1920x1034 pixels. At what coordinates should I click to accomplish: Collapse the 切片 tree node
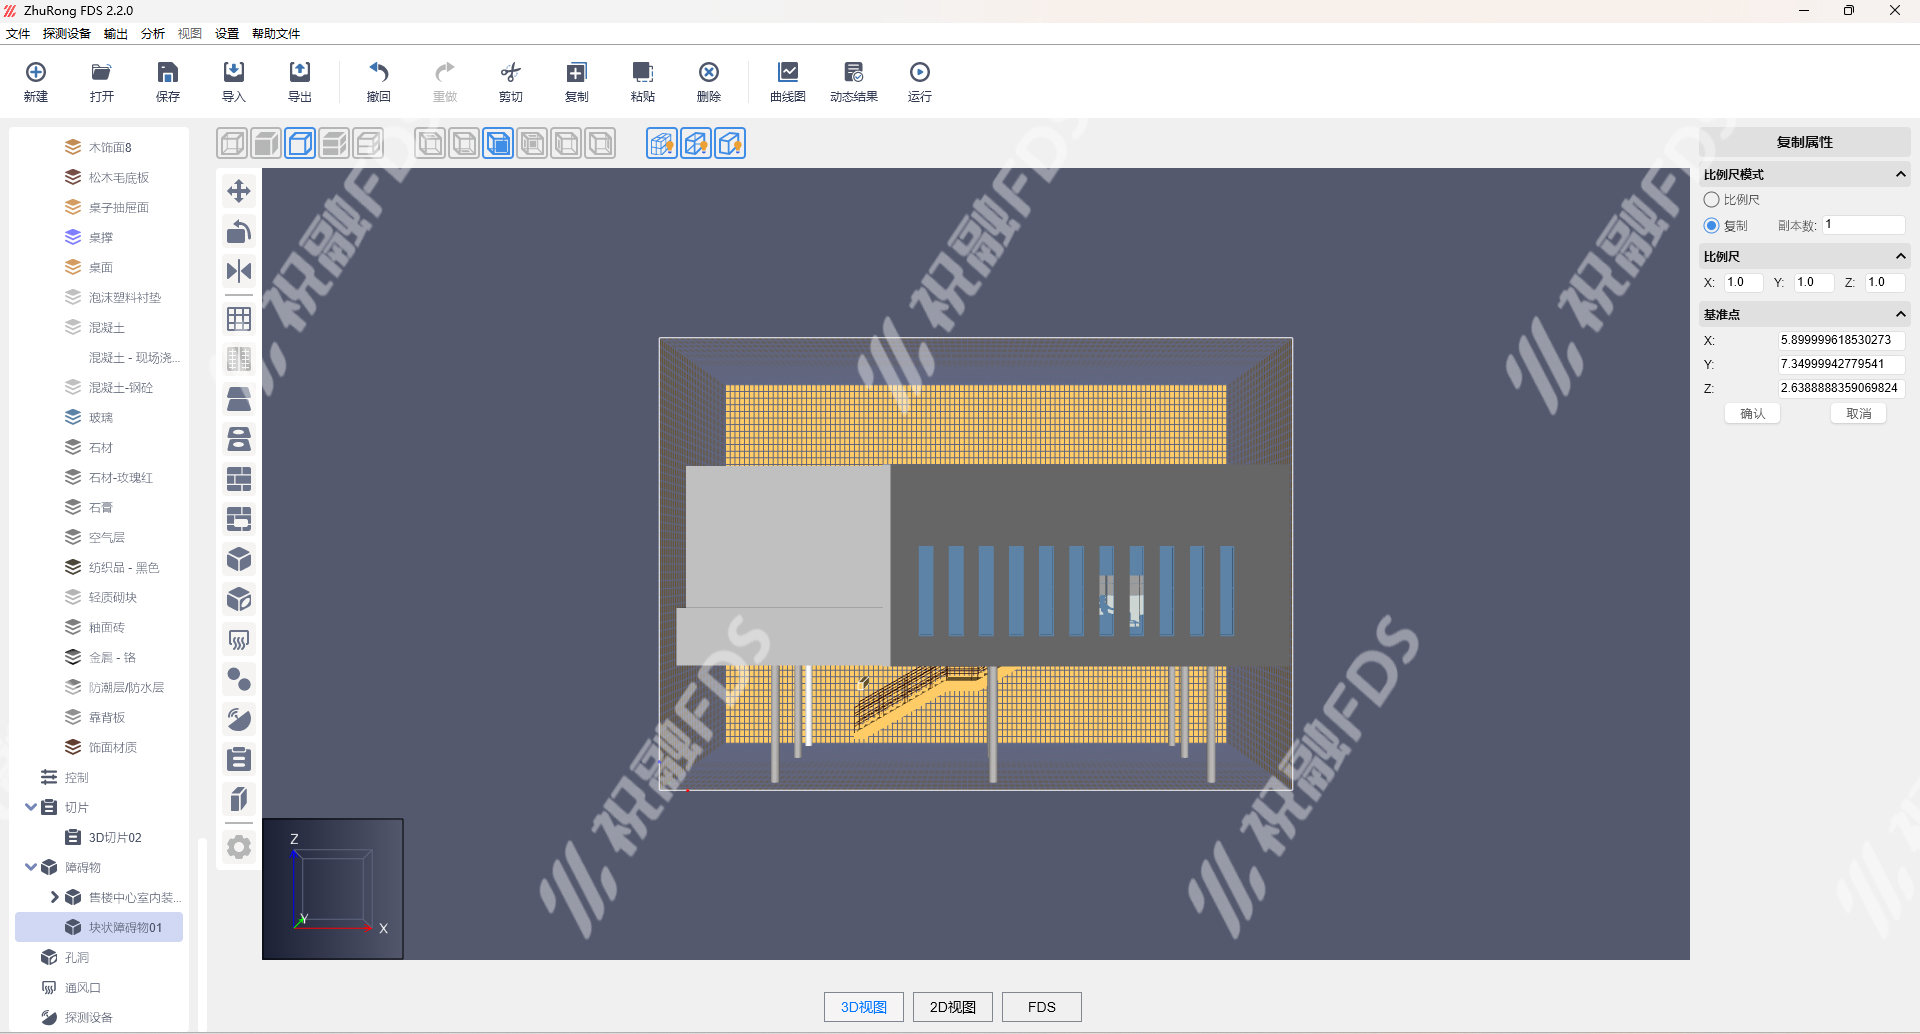tap(31, 807)
